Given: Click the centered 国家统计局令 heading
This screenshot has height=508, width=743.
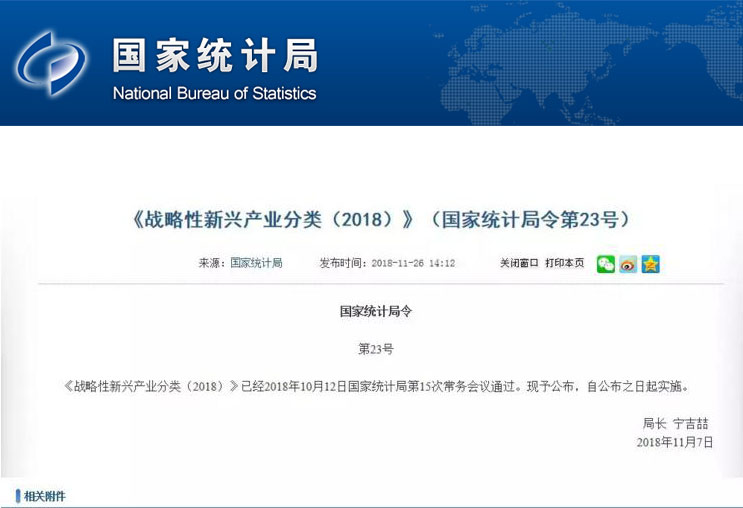Looking at the screenshot, I should coord(375,311).
